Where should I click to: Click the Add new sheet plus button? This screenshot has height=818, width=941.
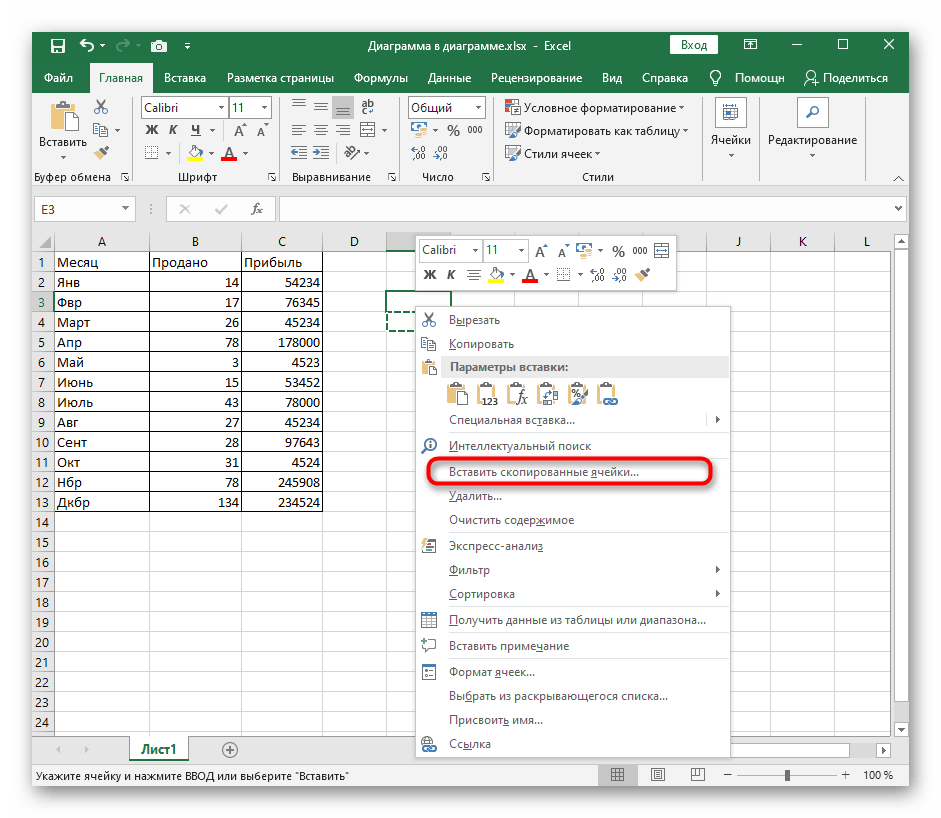coord(230,749)
